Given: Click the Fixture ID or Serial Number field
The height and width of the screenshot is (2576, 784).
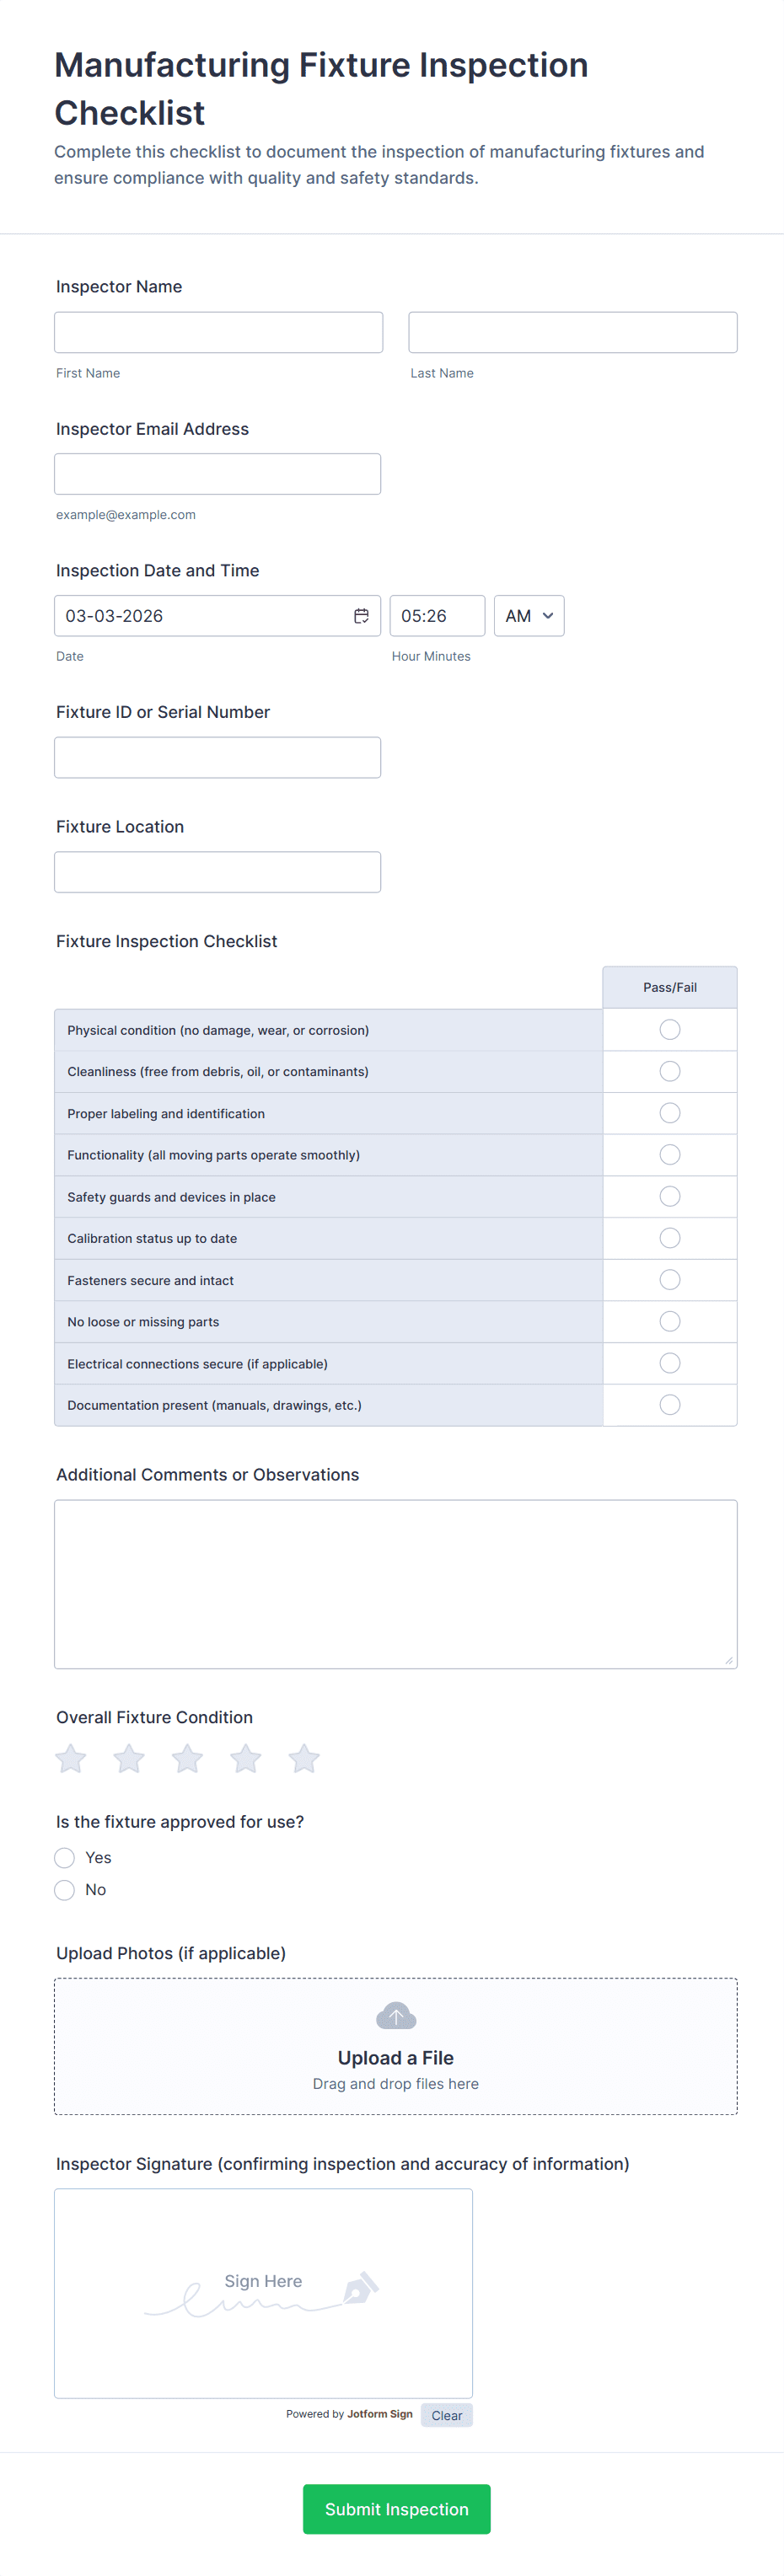Looking at the screenshot, I should point(218,757).
